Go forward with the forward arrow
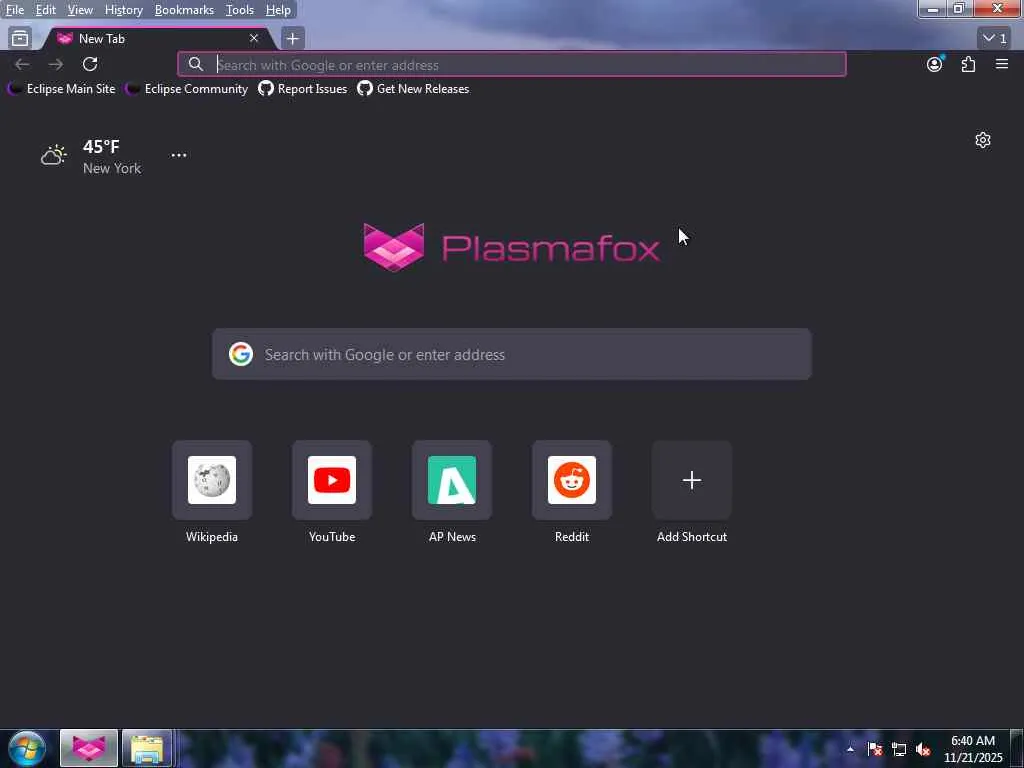The width and height of the screenshot is (1024, 768). [x=56, y=64]
